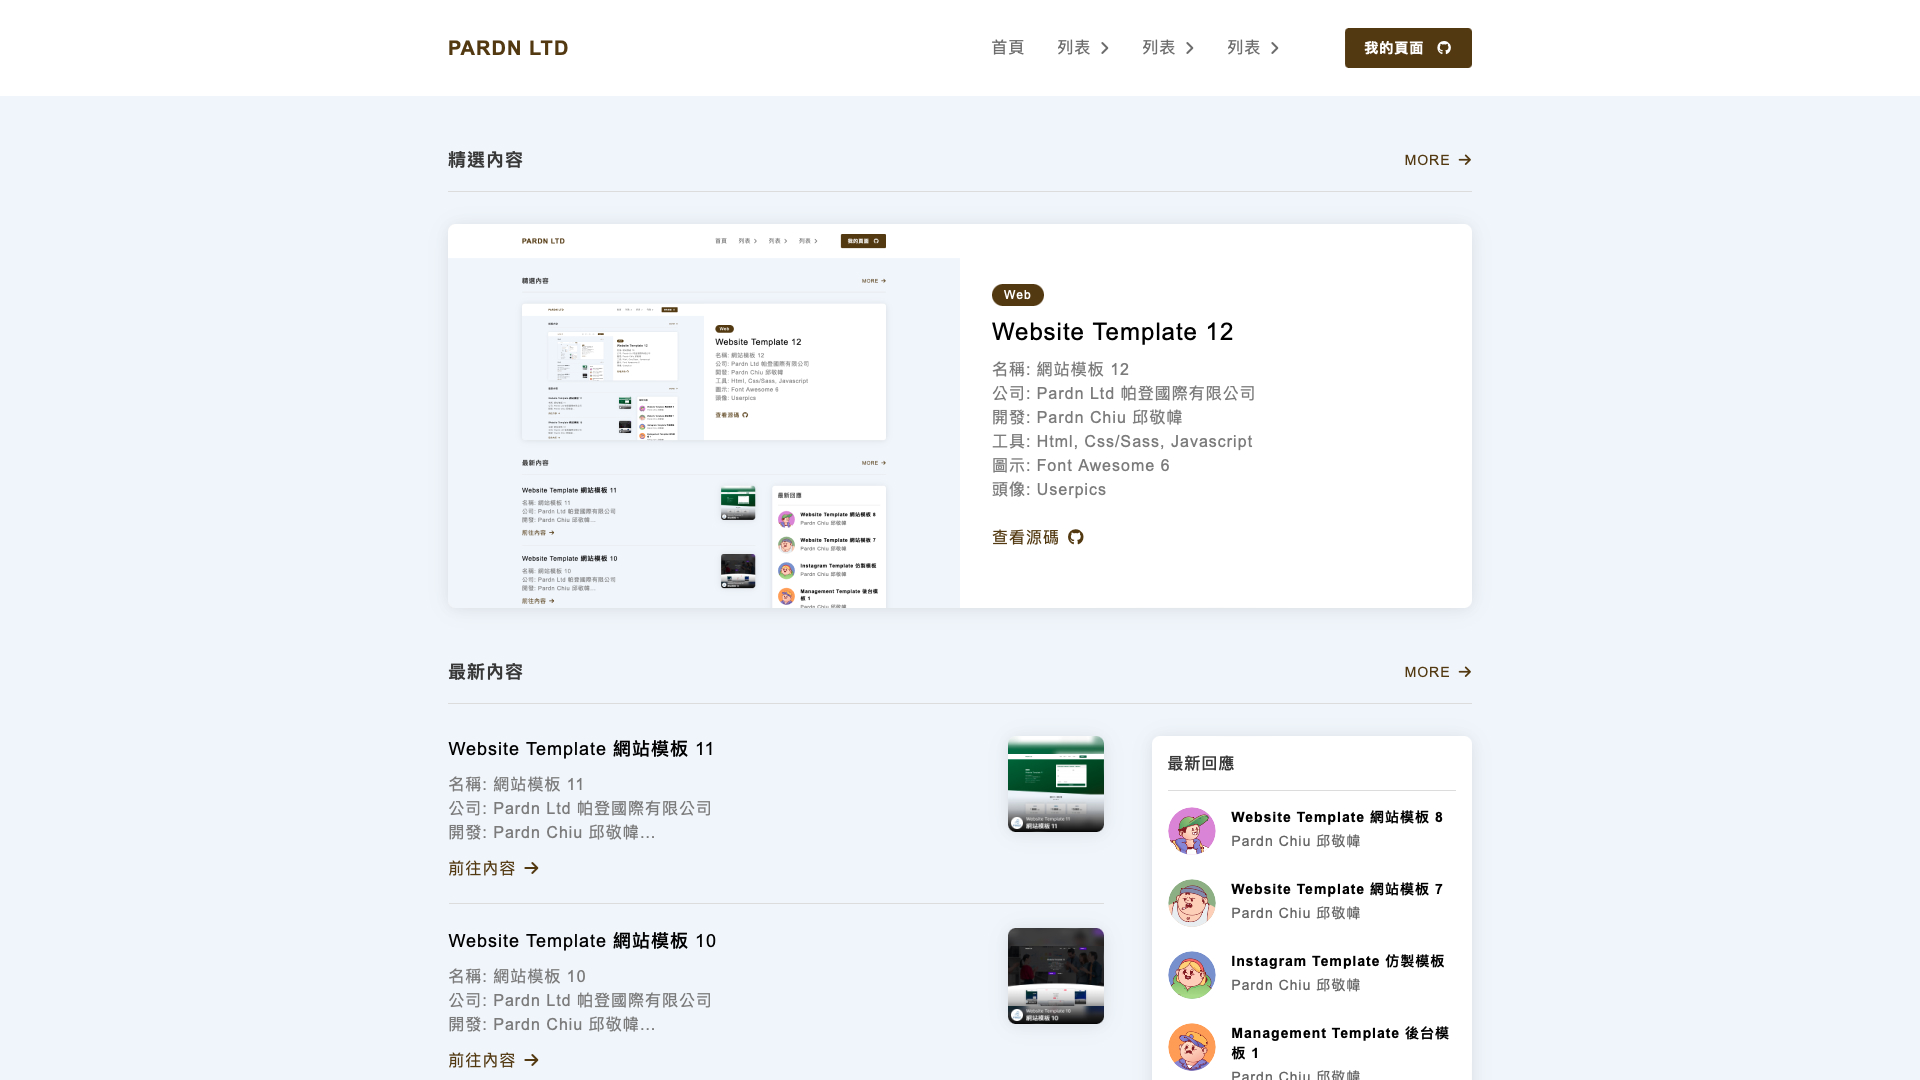Open the featured Website Template 12 screenshot
The image size is (1920, 1080).
coord(704,416)
